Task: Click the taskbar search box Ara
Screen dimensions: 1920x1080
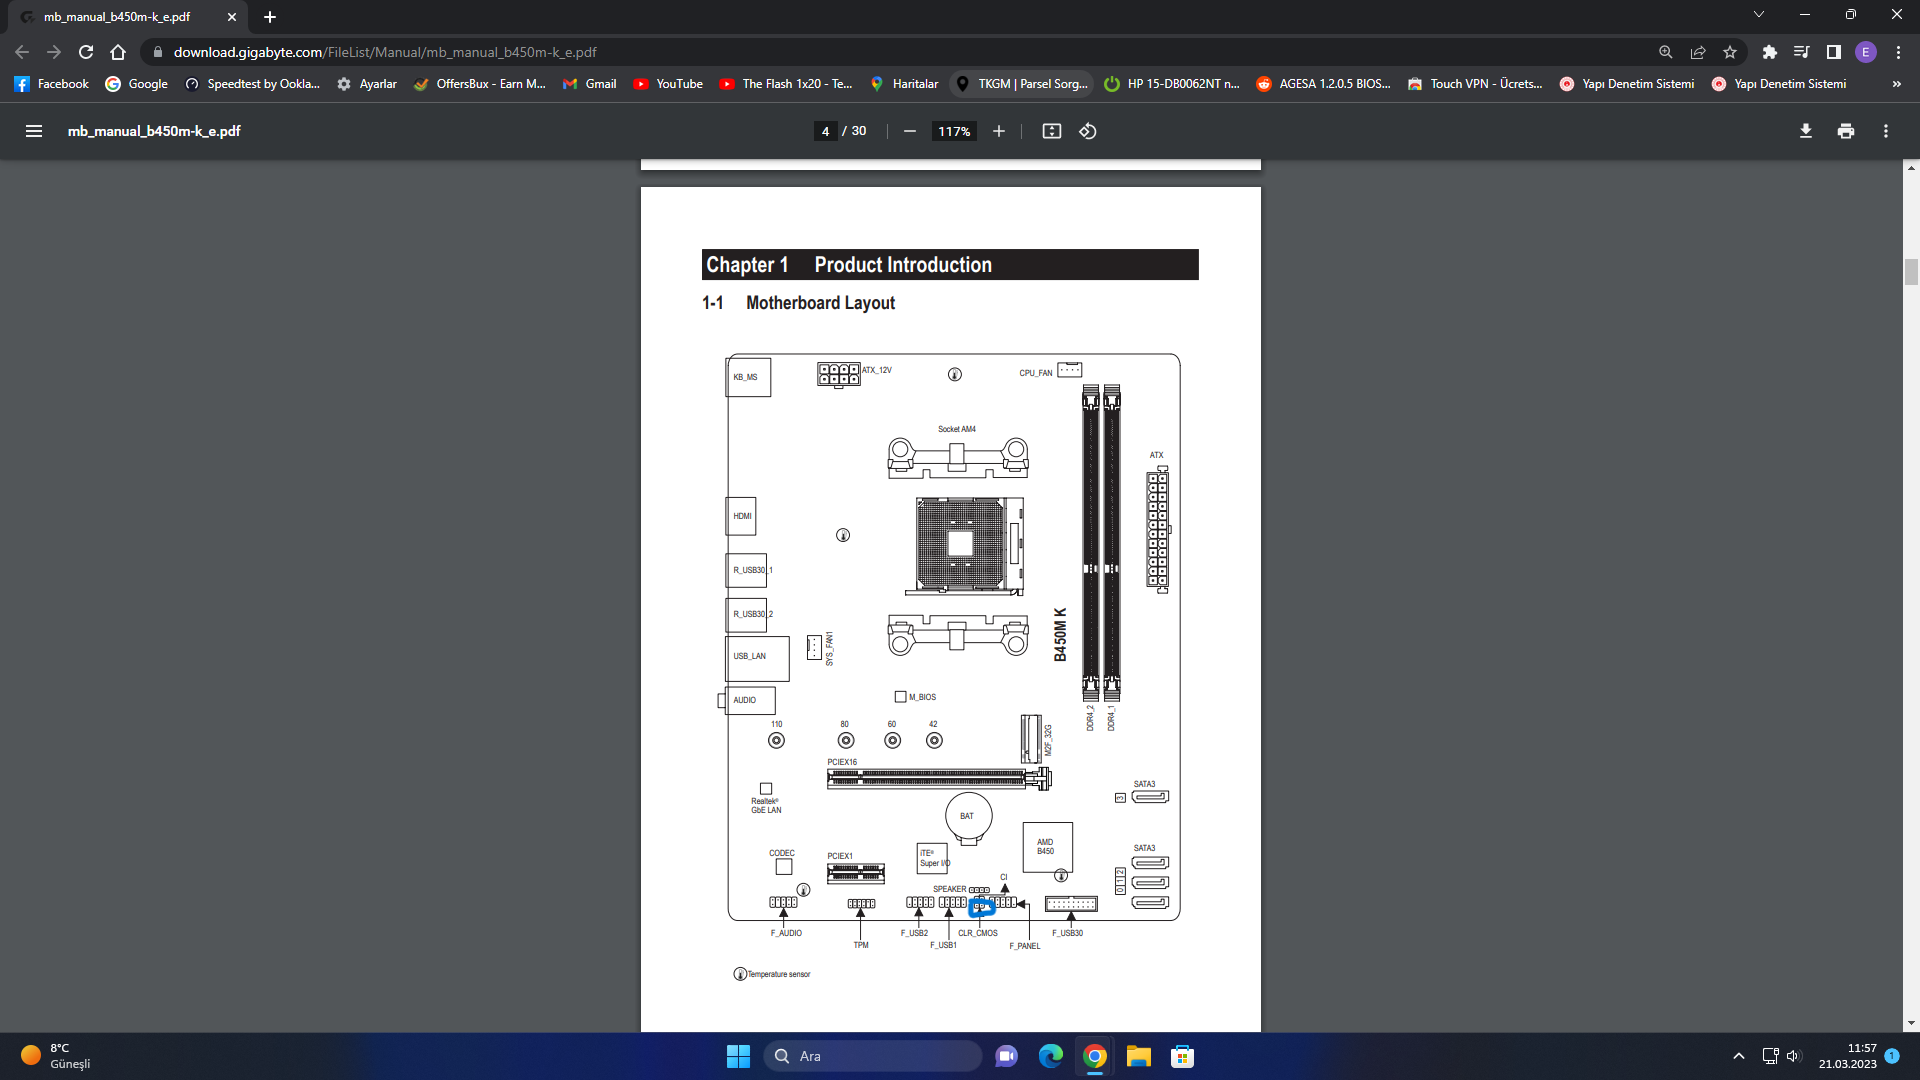Action: point(872,1056)
